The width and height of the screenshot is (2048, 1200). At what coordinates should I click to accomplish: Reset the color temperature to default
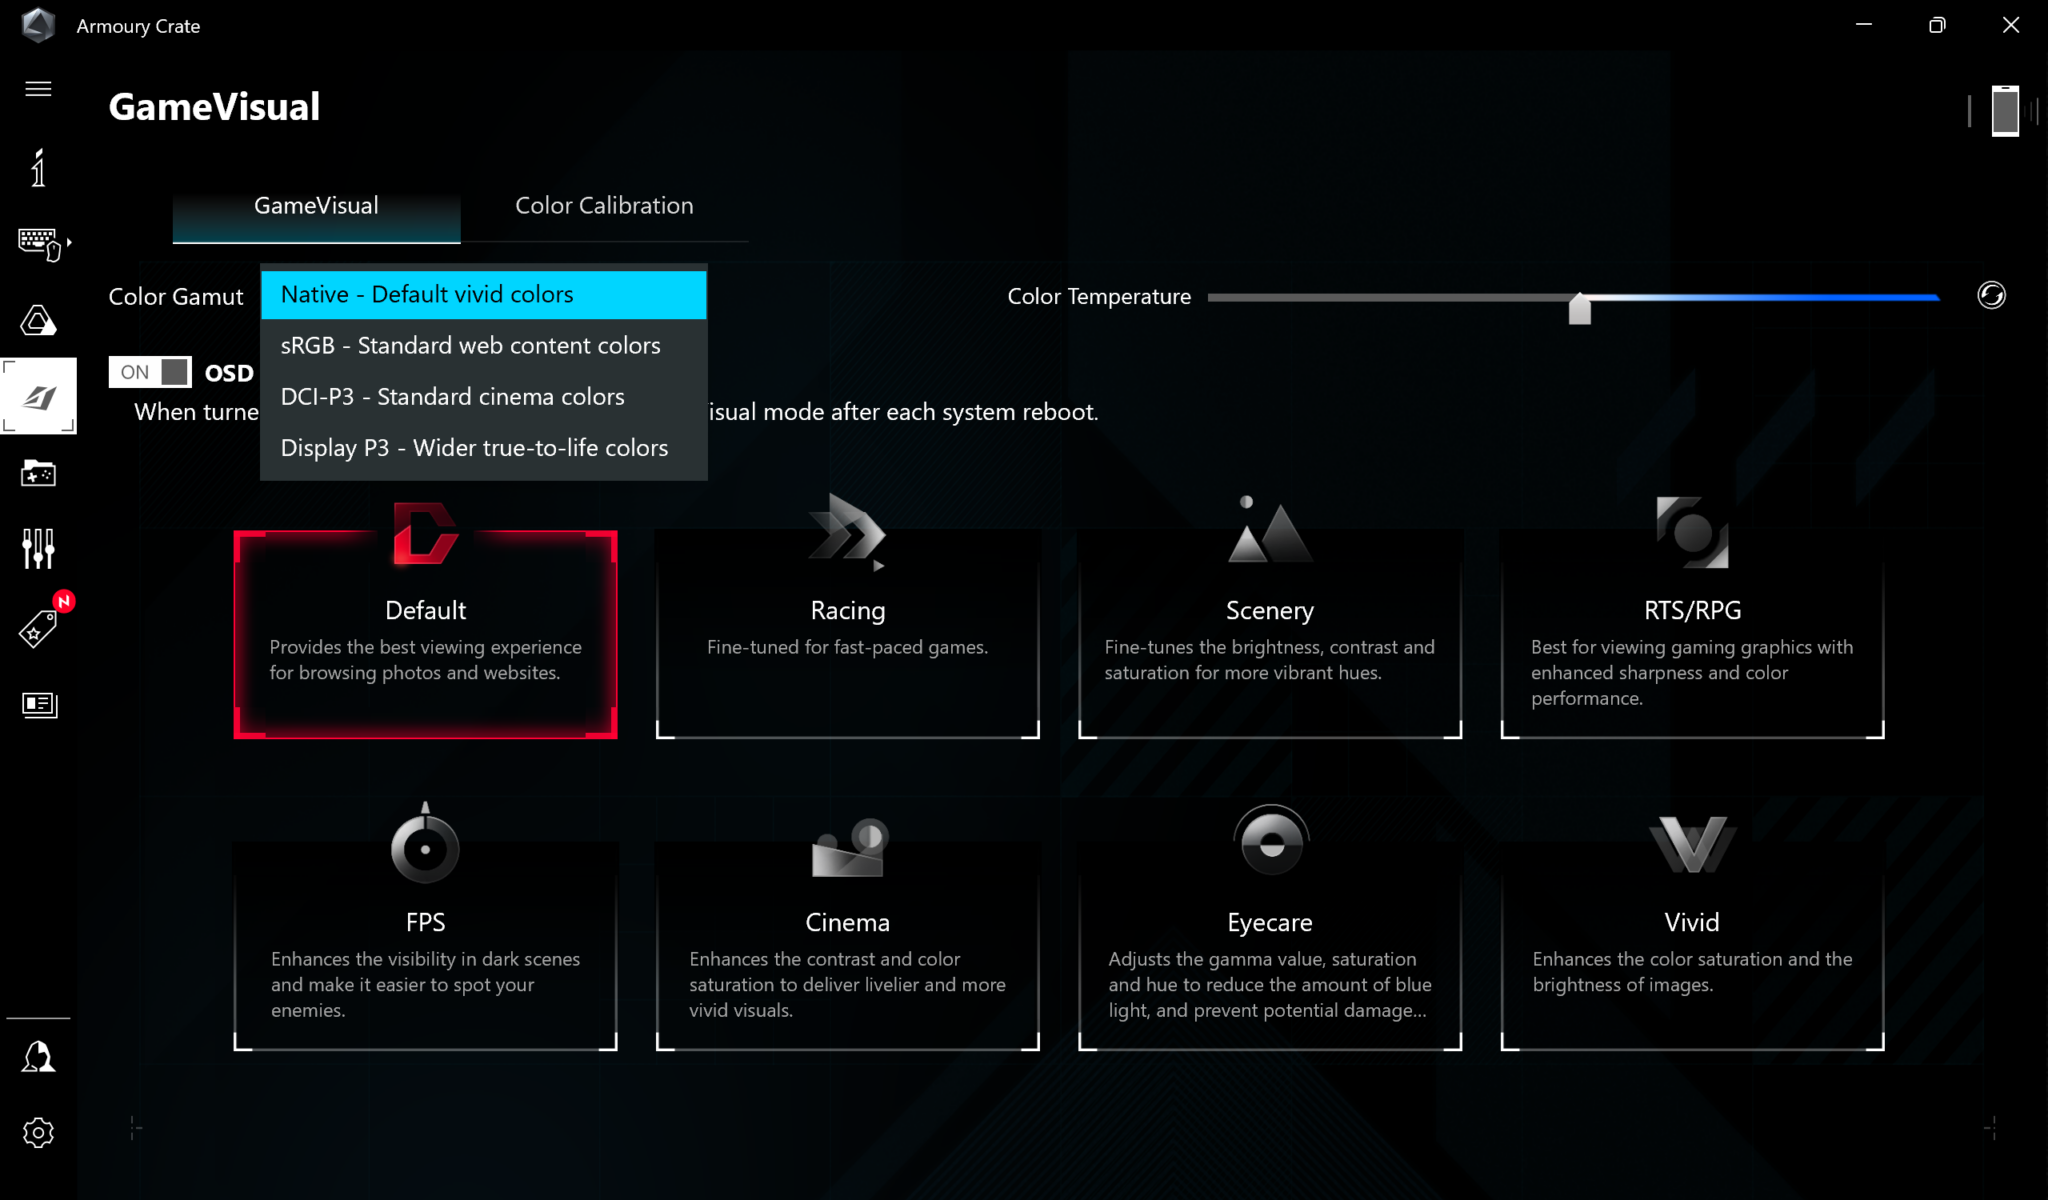pos(1991,296)
